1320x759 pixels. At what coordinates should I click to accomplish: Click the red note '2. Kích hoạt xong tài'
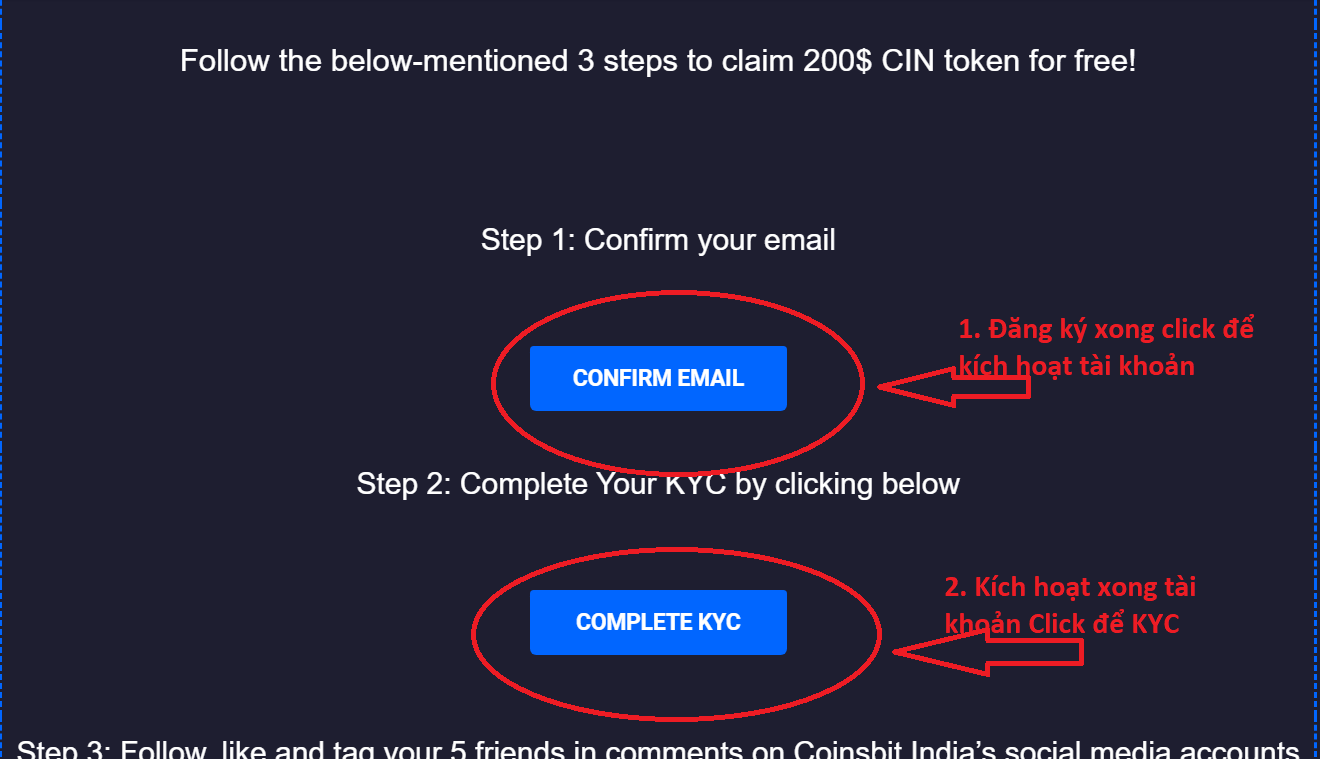click(x=1070, y=587)
